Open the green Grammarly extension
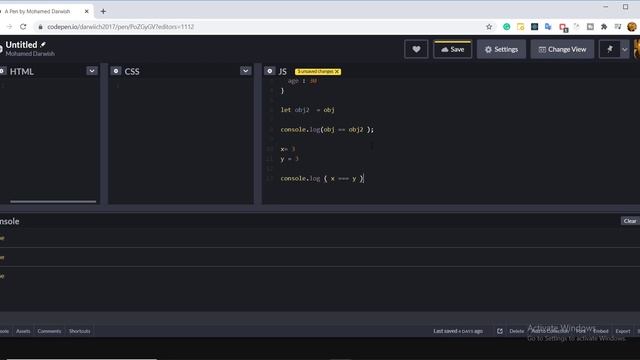 [507, 27]
